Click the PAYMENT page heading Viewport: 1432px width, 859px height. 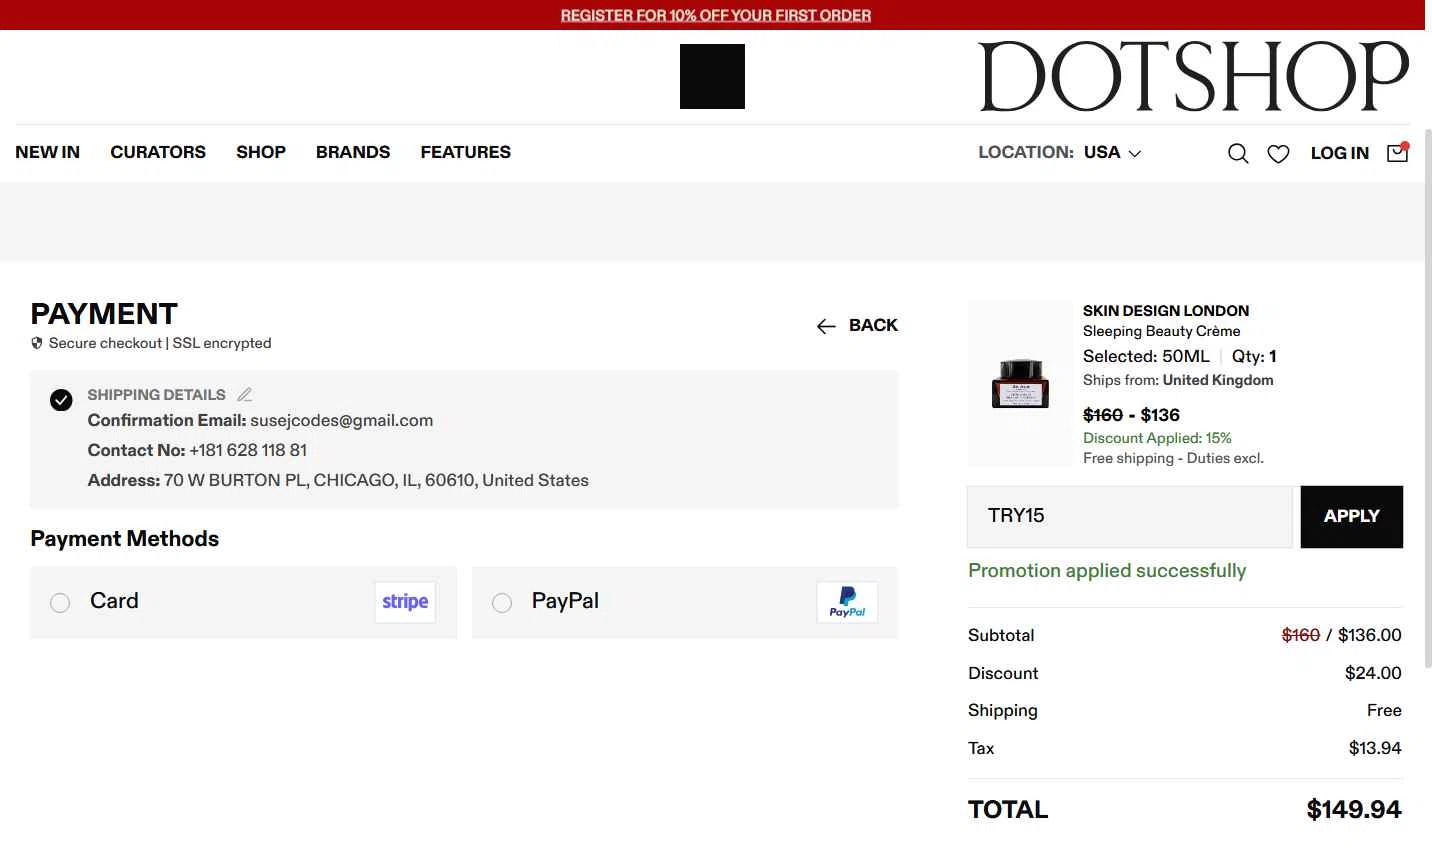pyautogui.click(x=104, y=314)
